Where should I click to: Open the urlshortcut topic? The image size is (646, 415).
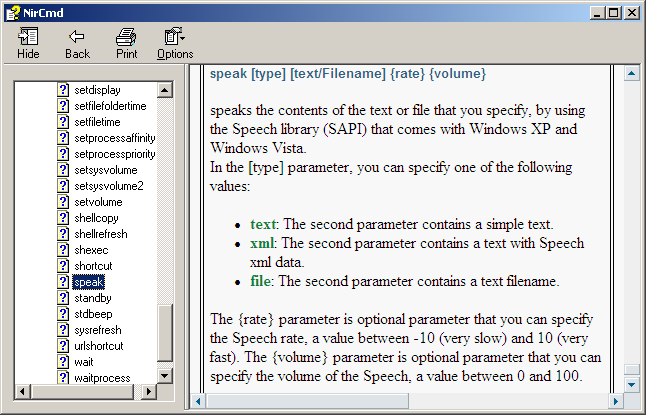pos(99,346)
